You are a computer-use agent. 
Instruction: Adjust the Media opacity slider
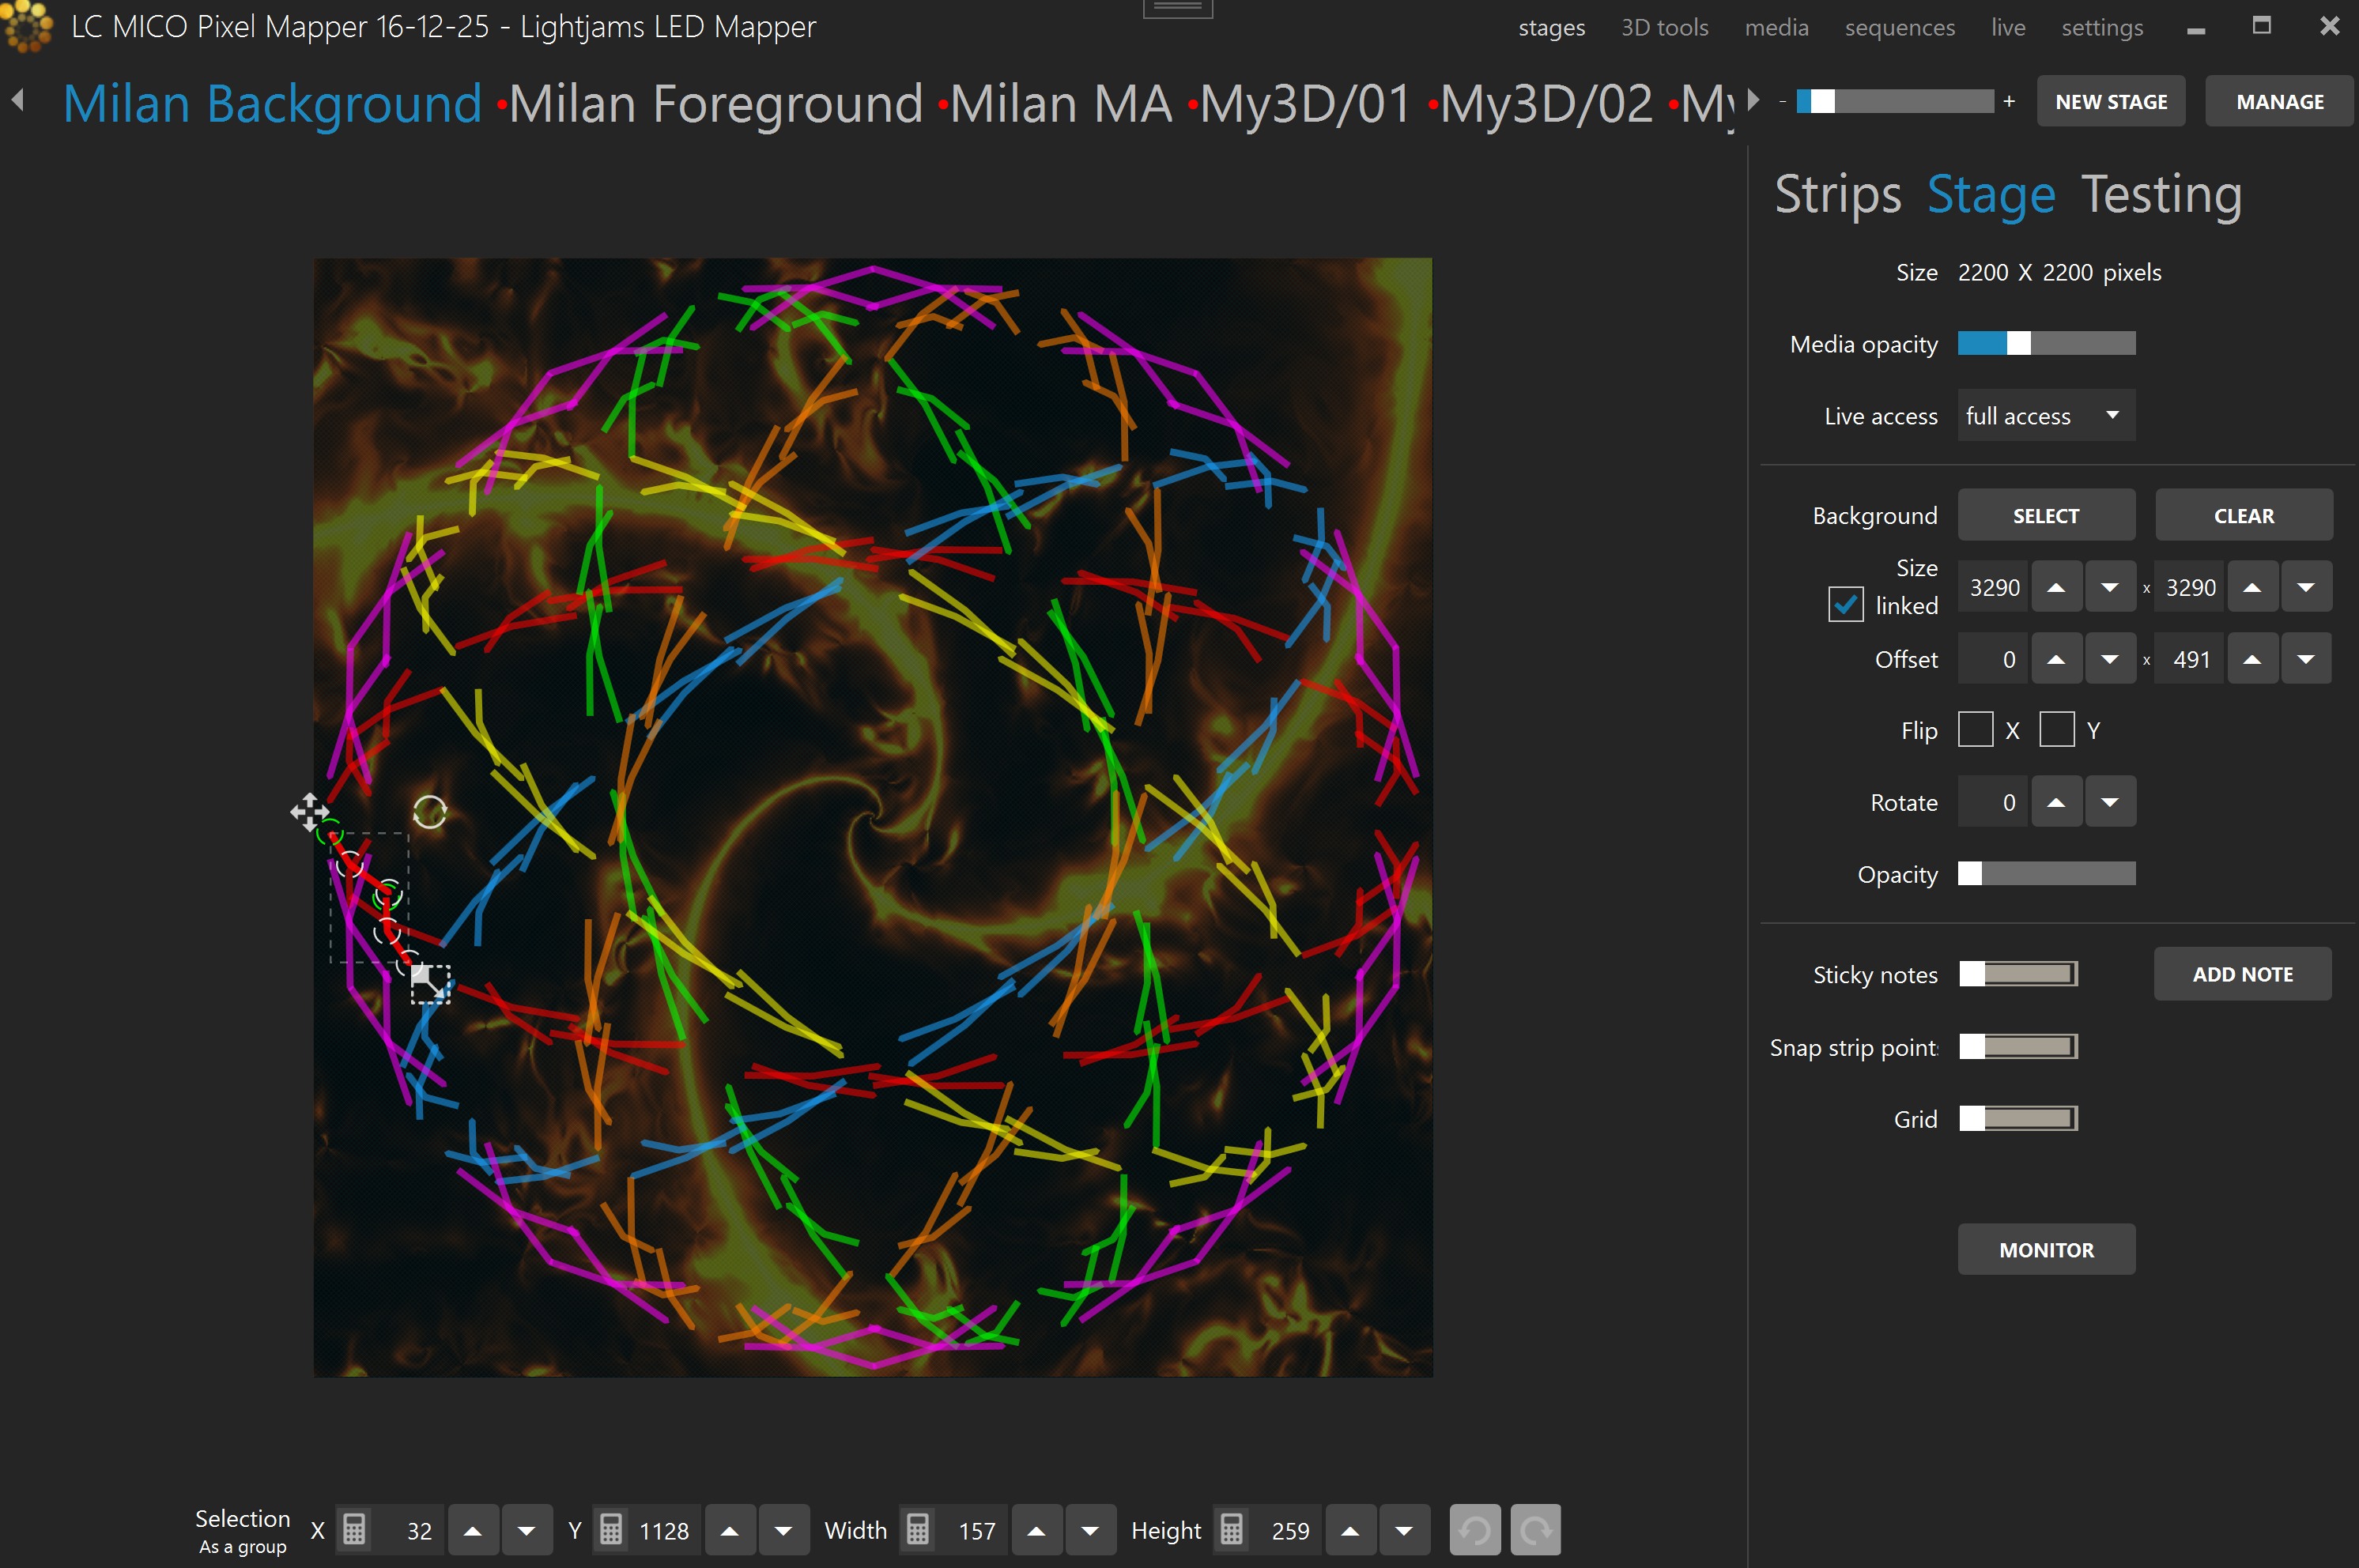(2046, 343)
